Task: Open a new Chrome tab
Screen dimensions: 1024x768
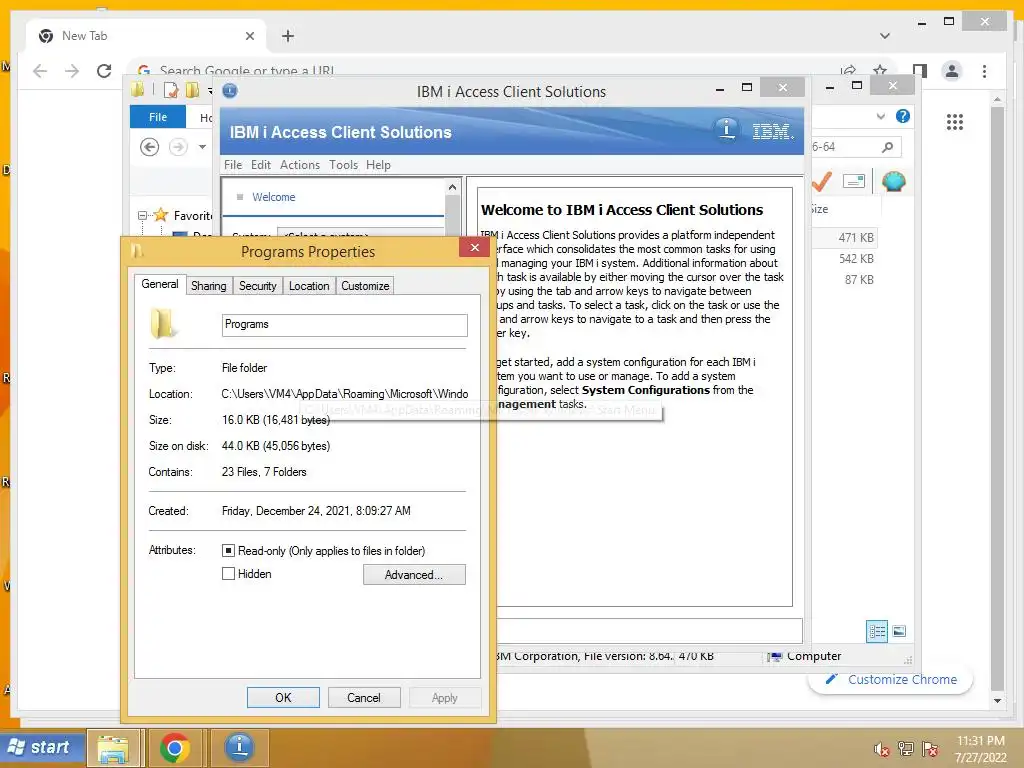Action: click(x=288, y=36)
